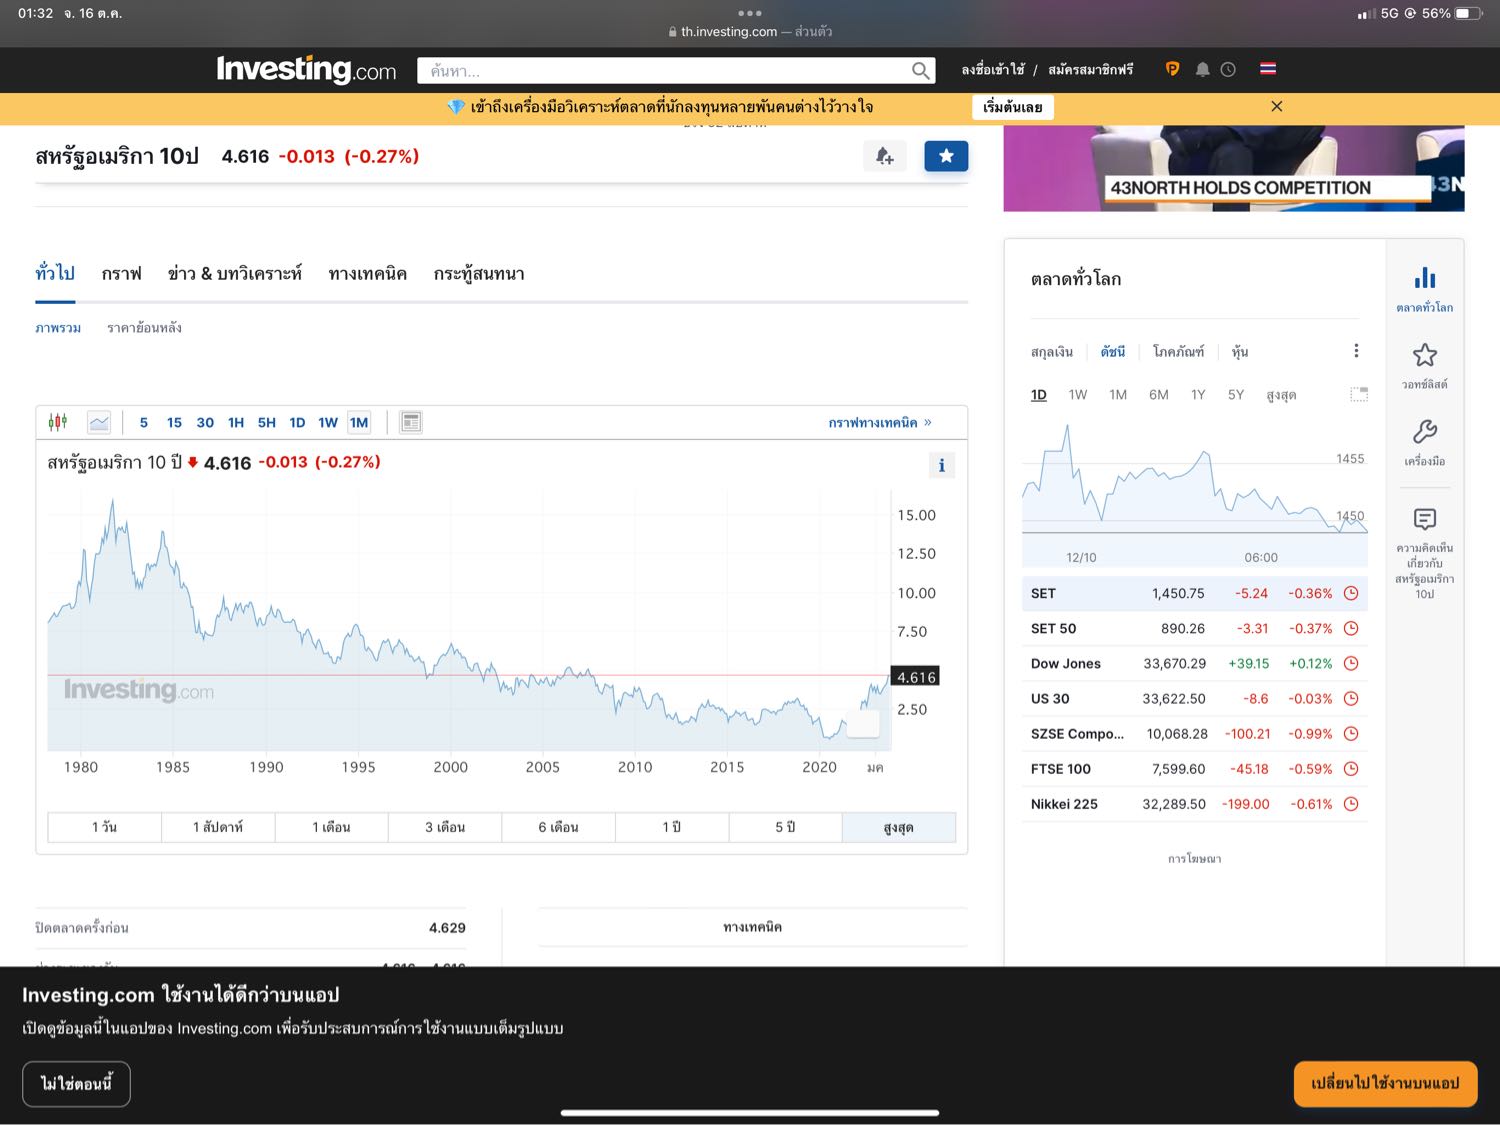This screenshot has width=1500, height=1125.
Task: Open the chart news table icon
Action: point(411,422)
